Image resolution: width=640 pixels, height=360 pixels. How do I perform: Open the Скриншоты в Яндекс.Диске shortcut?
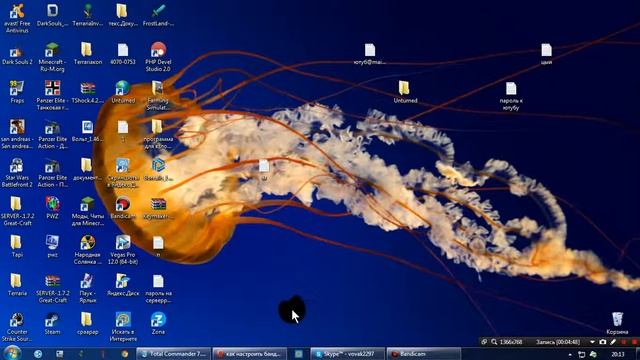[x=122, y=172]
